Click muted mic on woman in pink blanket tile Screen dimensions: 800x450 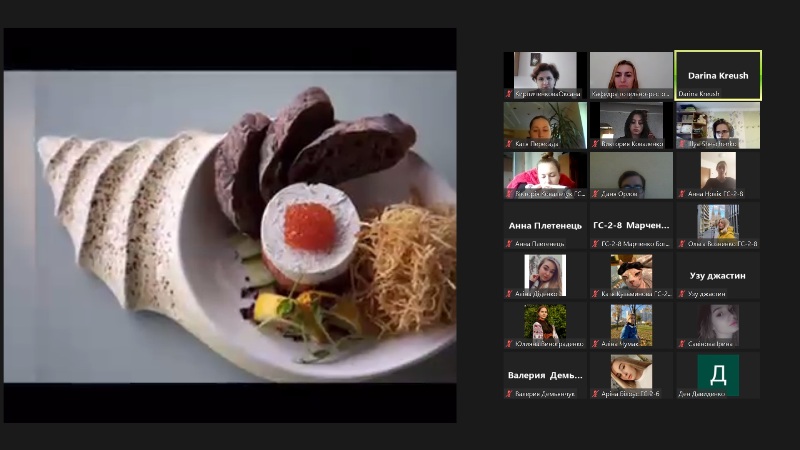509,194
